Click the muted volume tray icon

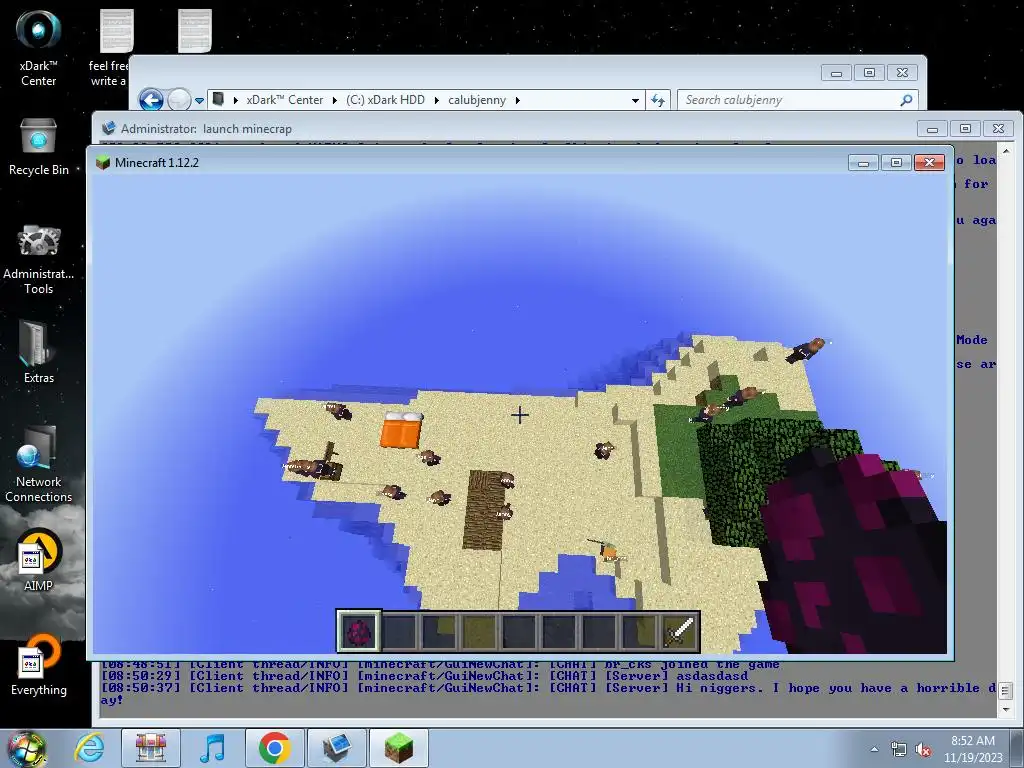tap(923, 750)
